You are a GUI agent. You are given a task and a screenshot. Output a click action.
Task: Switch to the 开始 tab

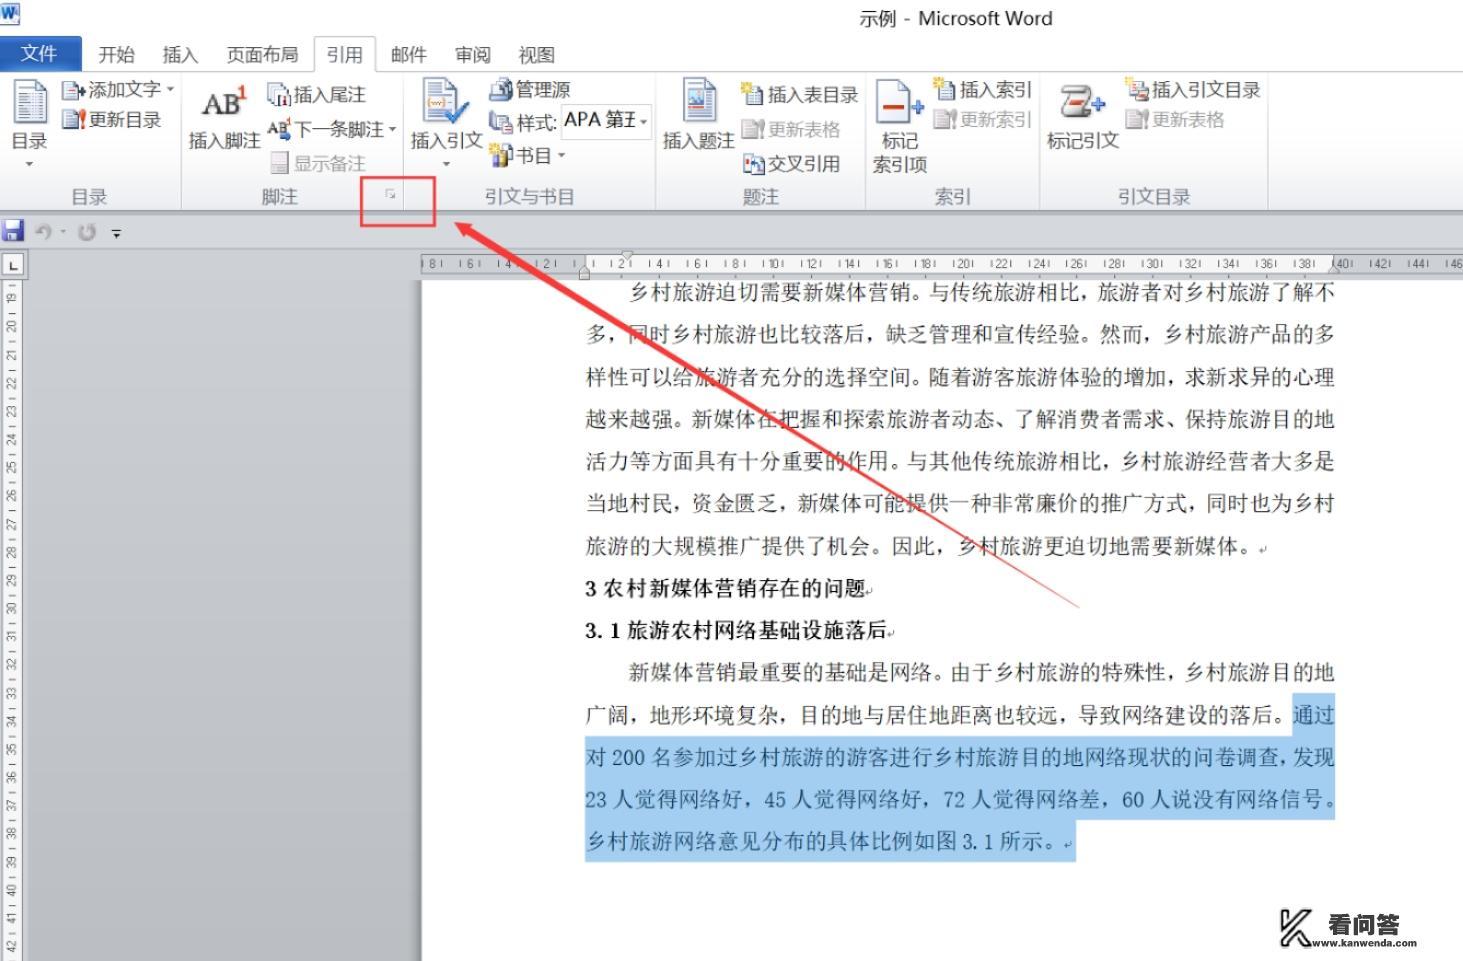click(x=116, y=55)
